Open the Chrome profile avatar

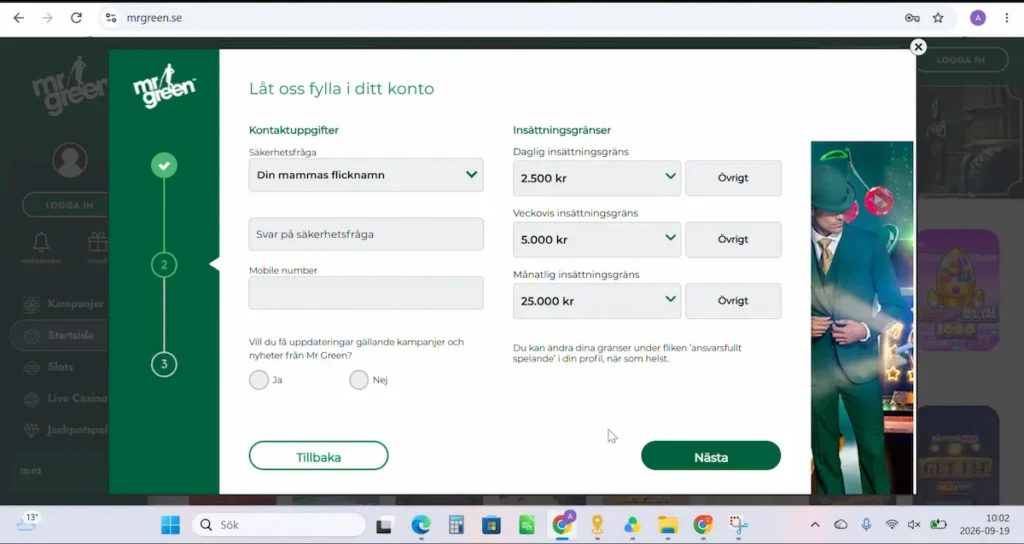(x=978, y=18)
